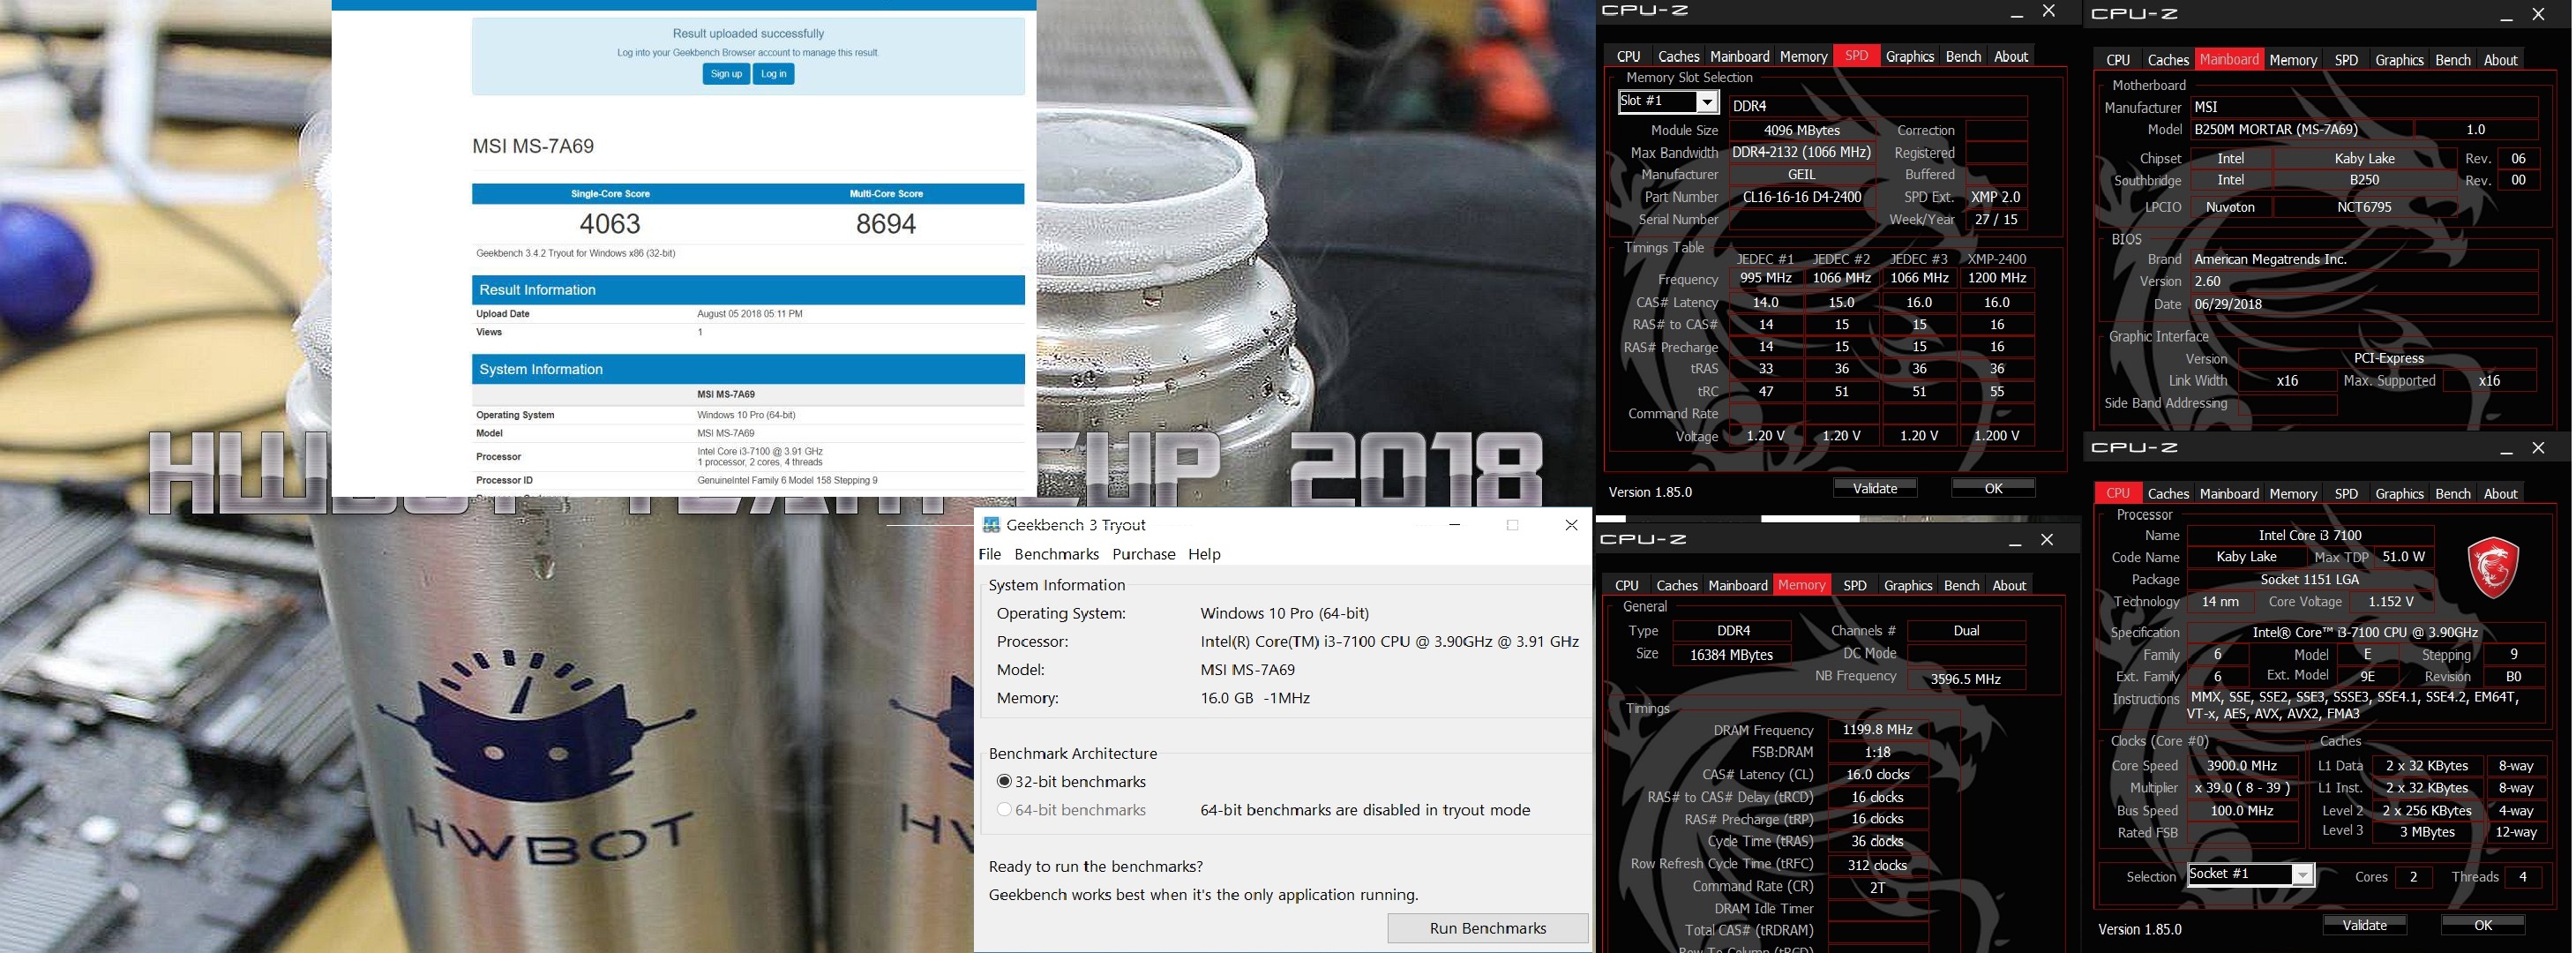
Task: Click the Result Information section header
Action: coord(748,290)
